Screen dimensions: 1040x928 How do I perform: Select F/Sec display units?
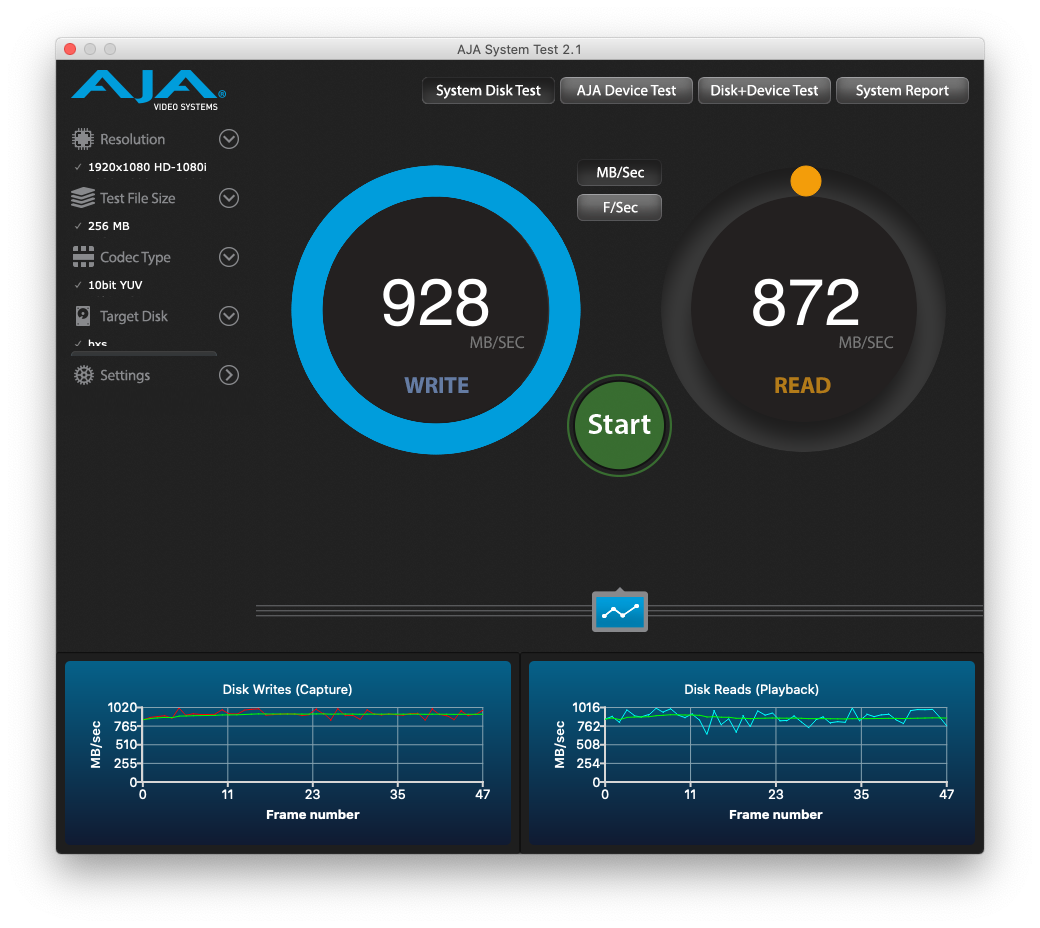[619, 207]
